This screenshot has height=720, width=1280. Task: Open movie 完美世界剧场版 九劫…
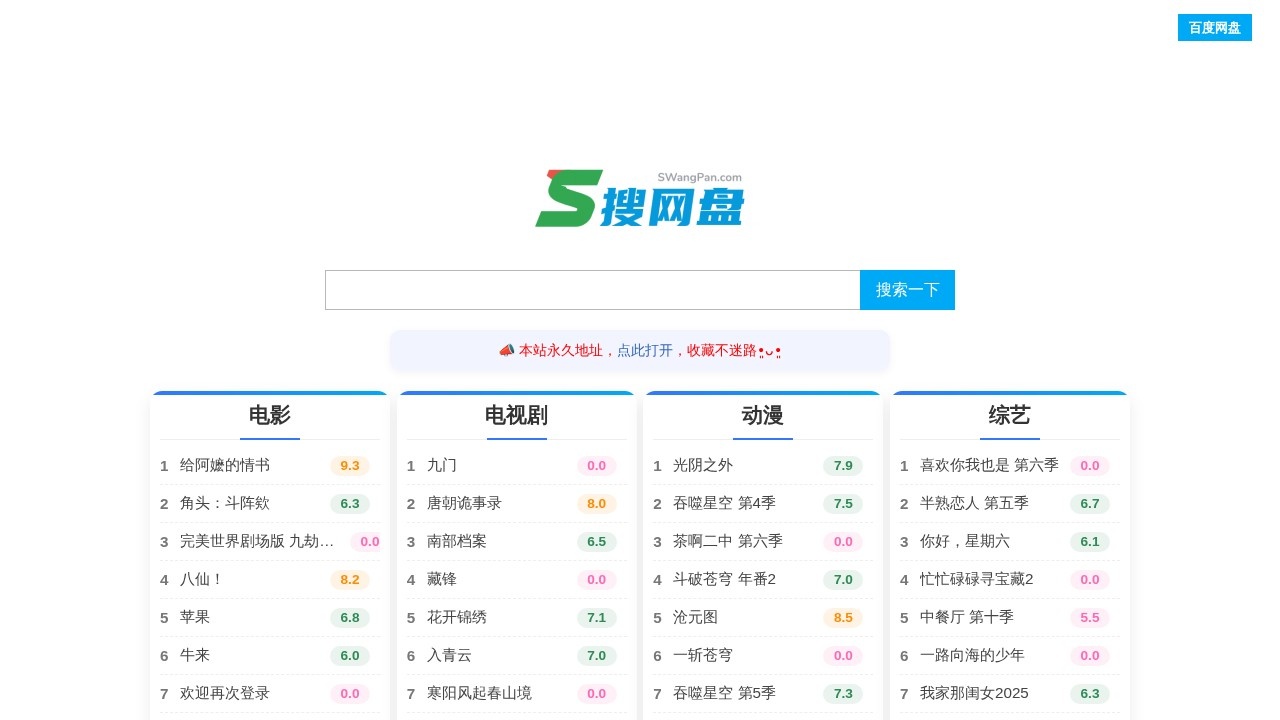(257, 541)
